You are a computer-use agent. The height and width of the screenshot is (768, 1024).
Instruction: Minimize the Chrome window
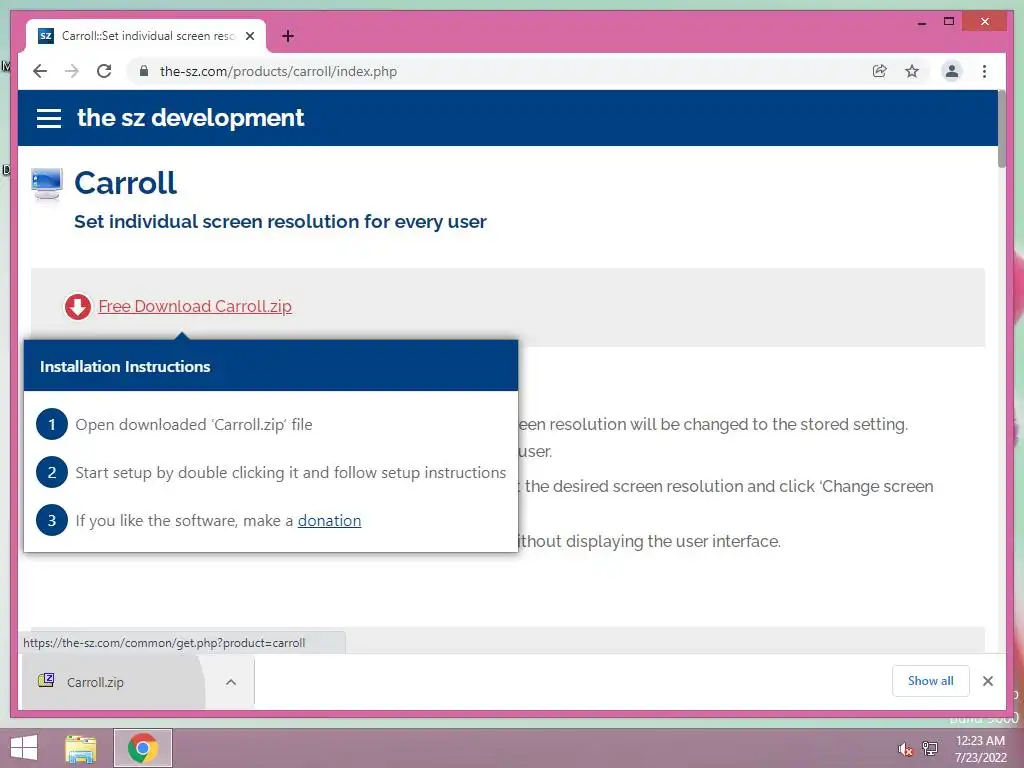click(x=921, y=22)
